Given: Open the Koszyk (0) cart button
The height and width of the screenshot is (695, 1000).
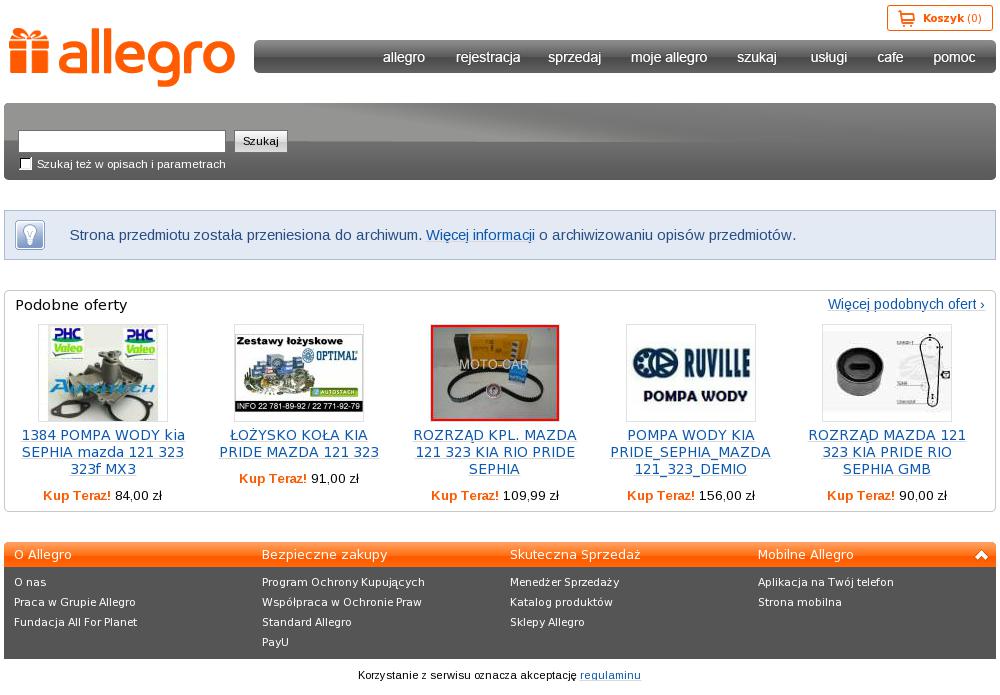Looking at the screenshot, I should click(x=940, y=18).
